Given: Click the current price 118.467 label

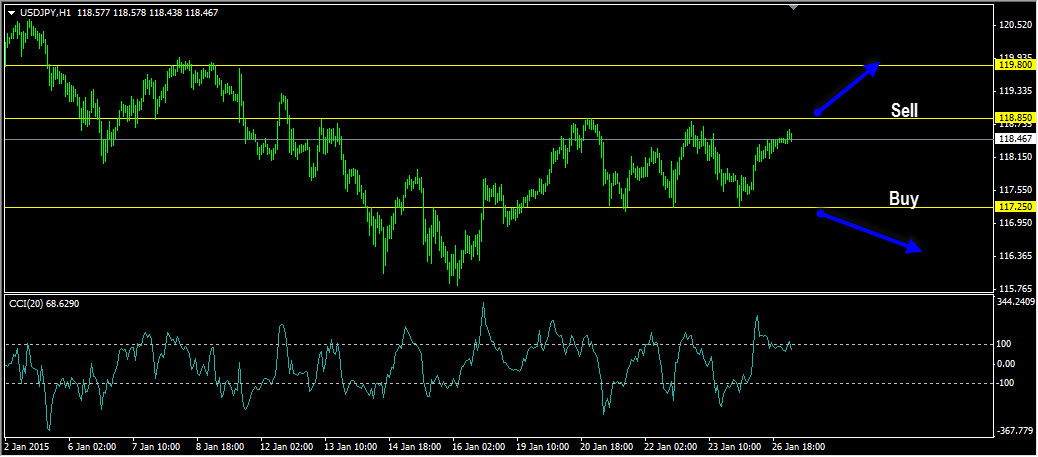Looking at the screenshot, I should click(x=1014, y=140).
